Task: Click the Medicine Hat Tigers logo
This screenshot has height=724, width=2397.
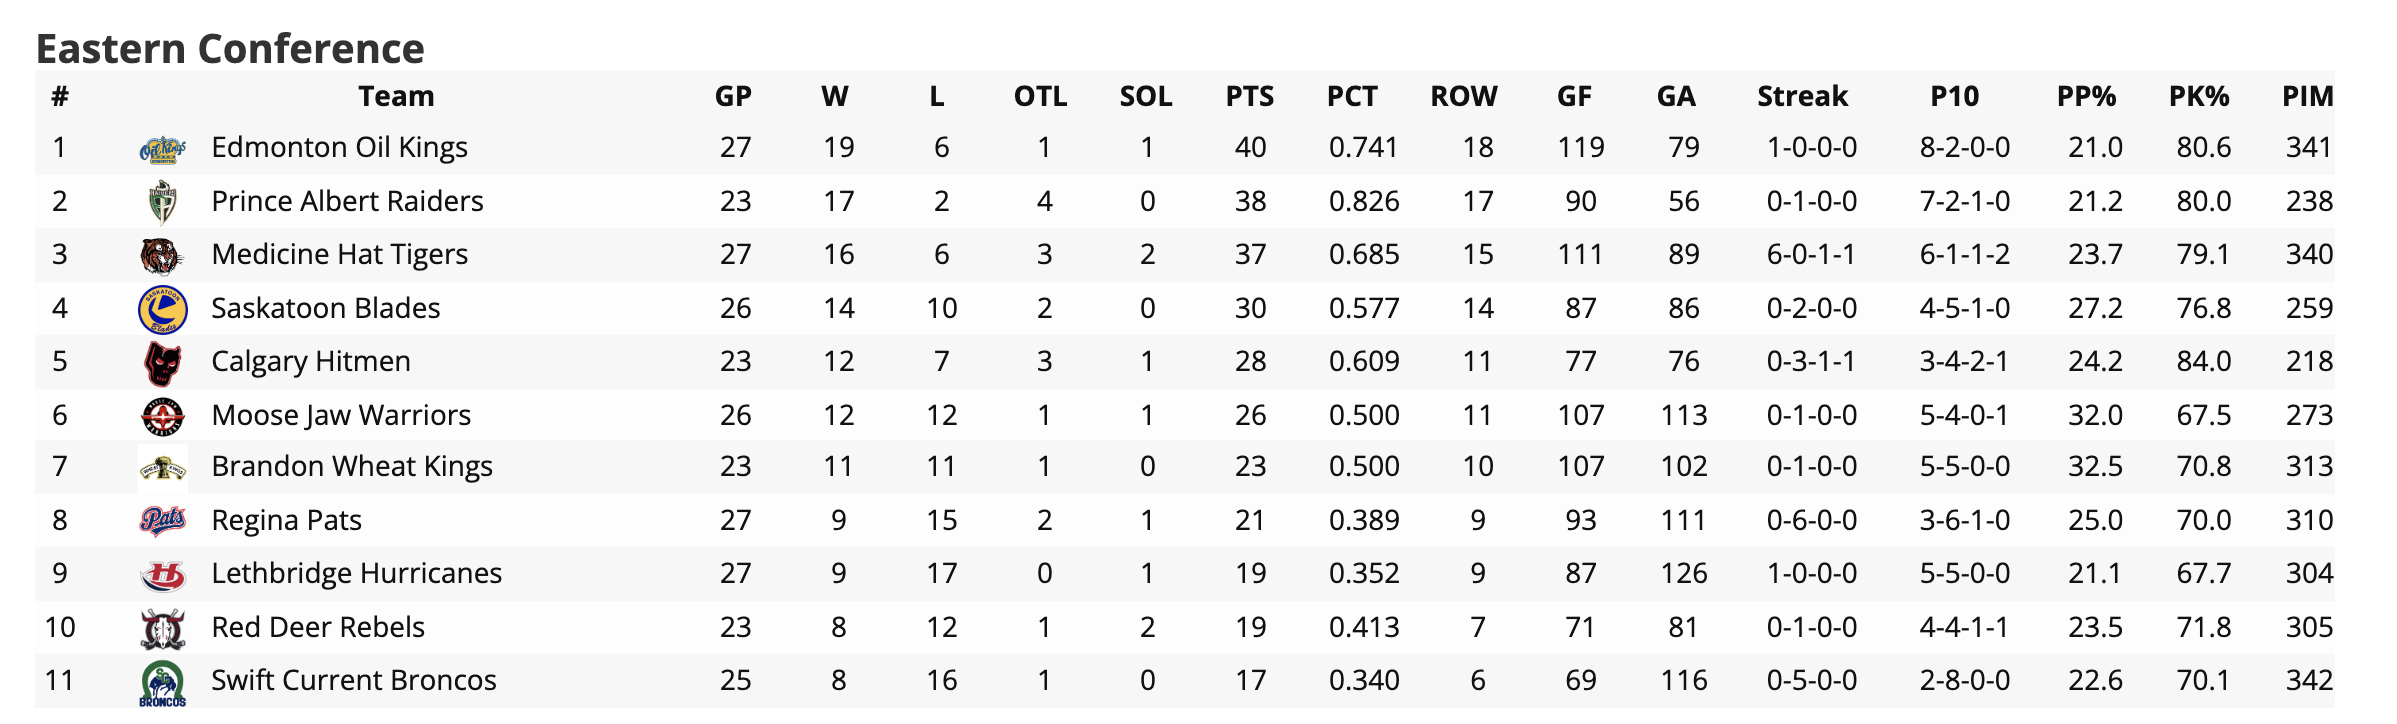Action: click(x=162, y=256)
